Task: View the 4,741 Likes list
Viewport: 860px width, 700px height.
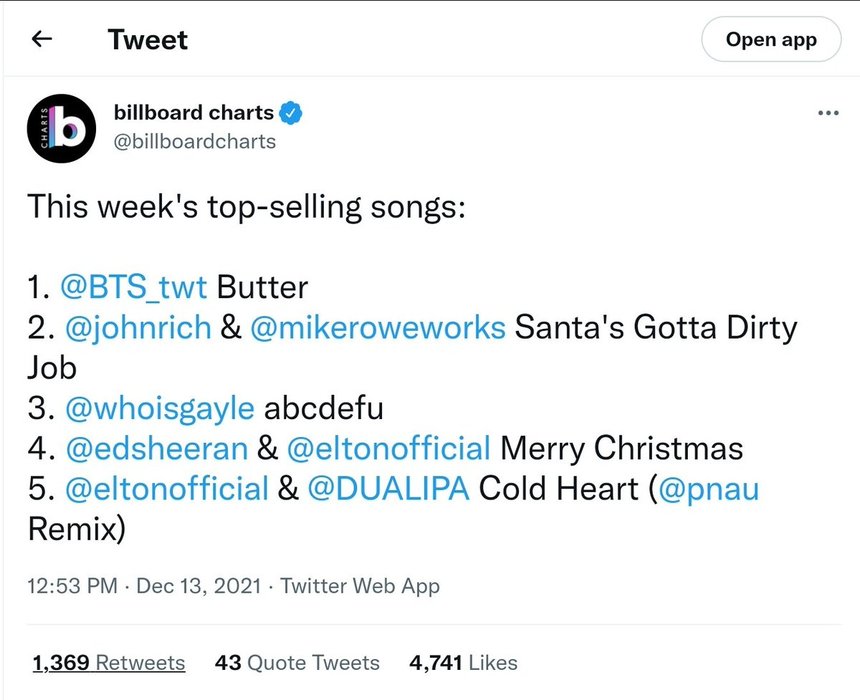Action: tap(463, 663)
